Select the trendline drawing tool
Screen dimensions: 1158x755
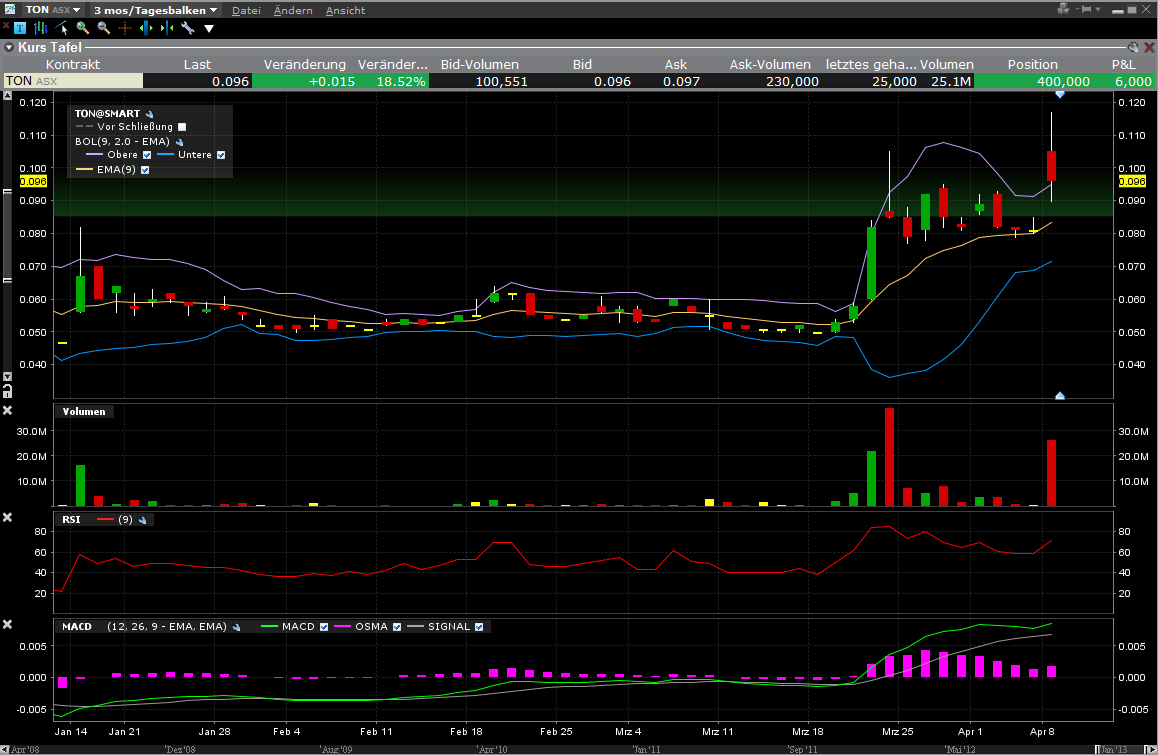(x=63, y=28)
